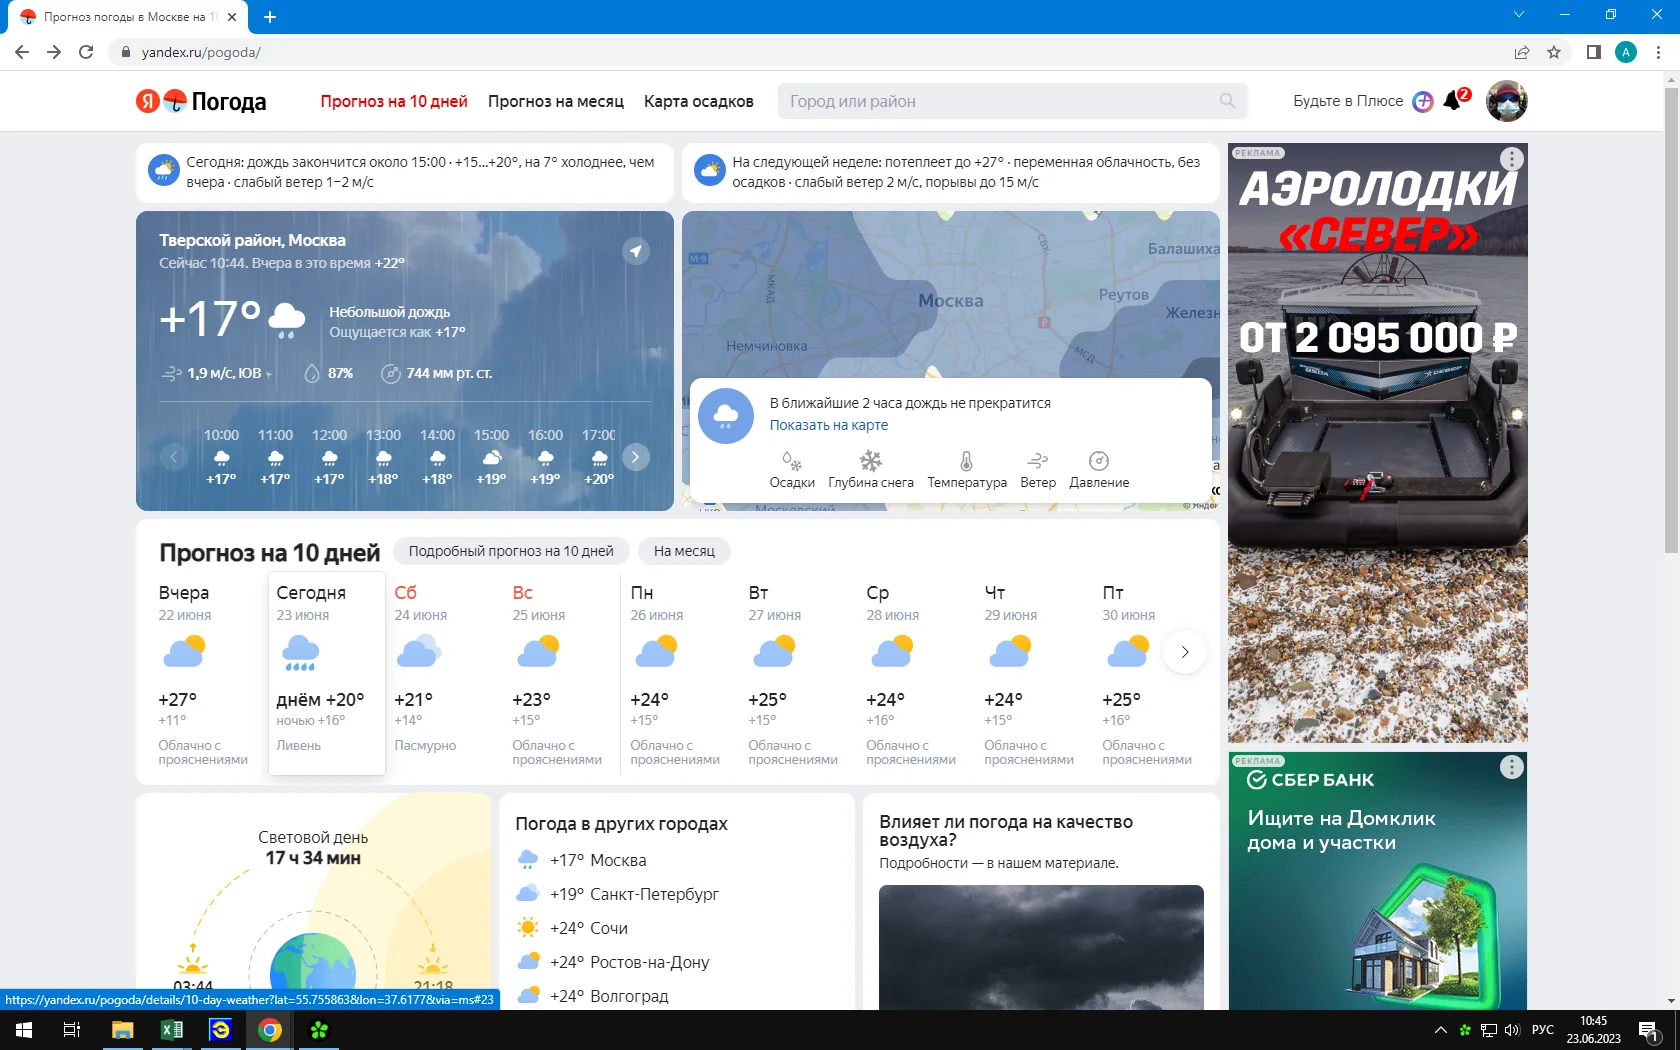Open the Windows Start menu
The width and height of the screenshot is (1680, 1050).
point(24,1030)
